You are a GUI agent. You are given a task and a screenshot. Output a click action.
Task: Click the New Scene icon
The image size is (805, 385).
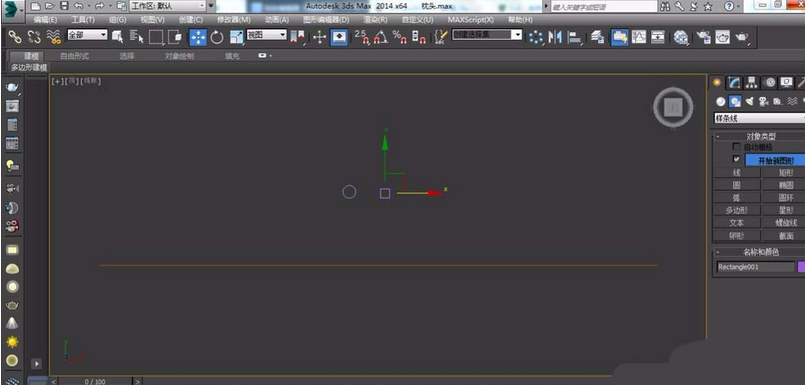(35, 6)
